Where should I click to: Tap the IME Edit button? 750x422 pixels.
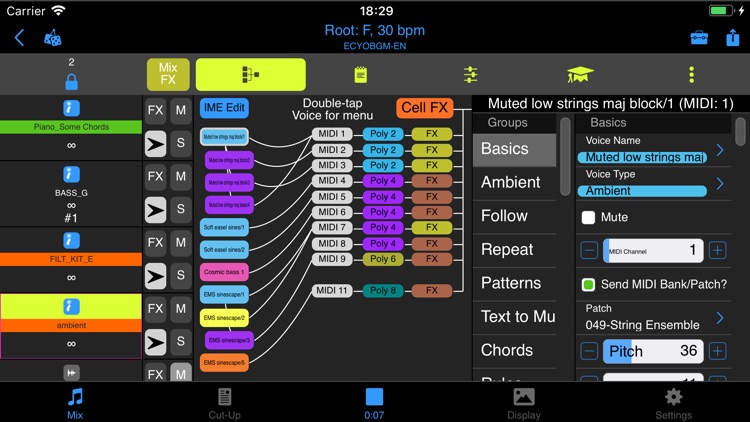click(x=224, y=108)
